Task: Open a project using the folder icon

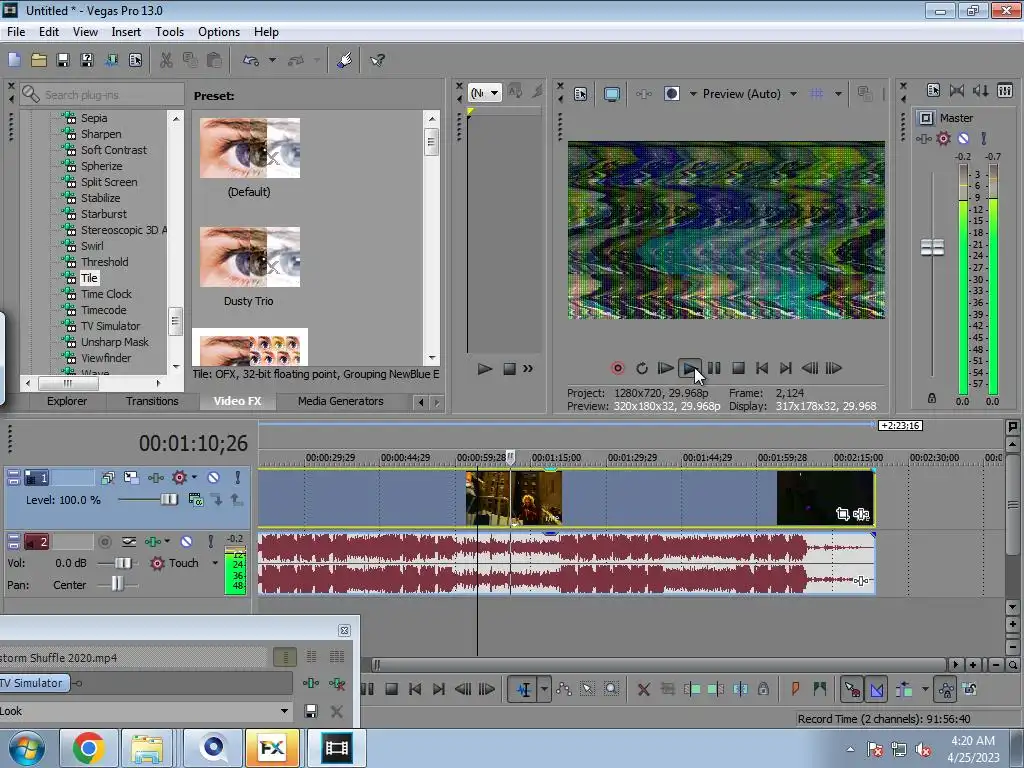Action: pyautogui.click(x=39, y=61)
